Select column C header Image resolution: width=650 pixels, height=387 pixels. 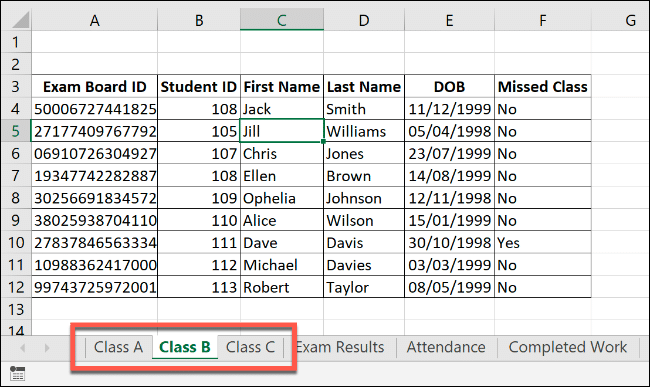(x=282, y=20)
